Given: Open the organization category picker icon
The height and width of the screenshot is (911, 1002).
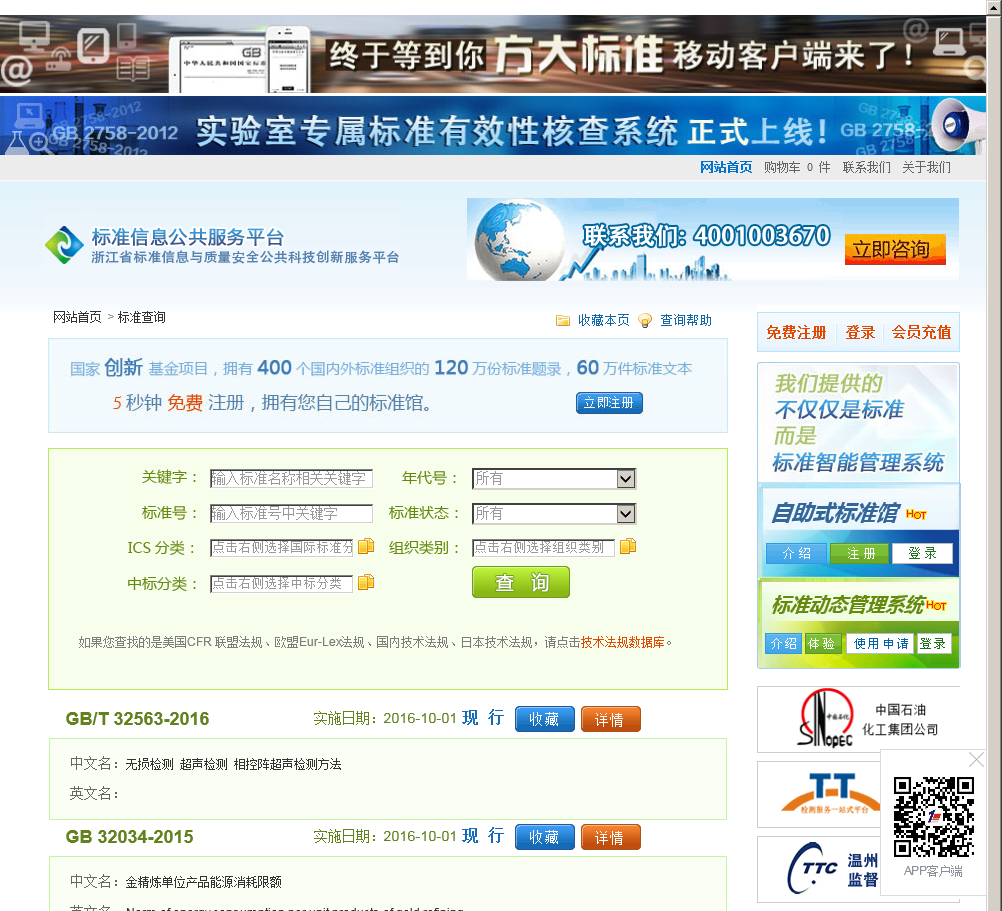Looking at the screenshot, I should tap(628, 546).
